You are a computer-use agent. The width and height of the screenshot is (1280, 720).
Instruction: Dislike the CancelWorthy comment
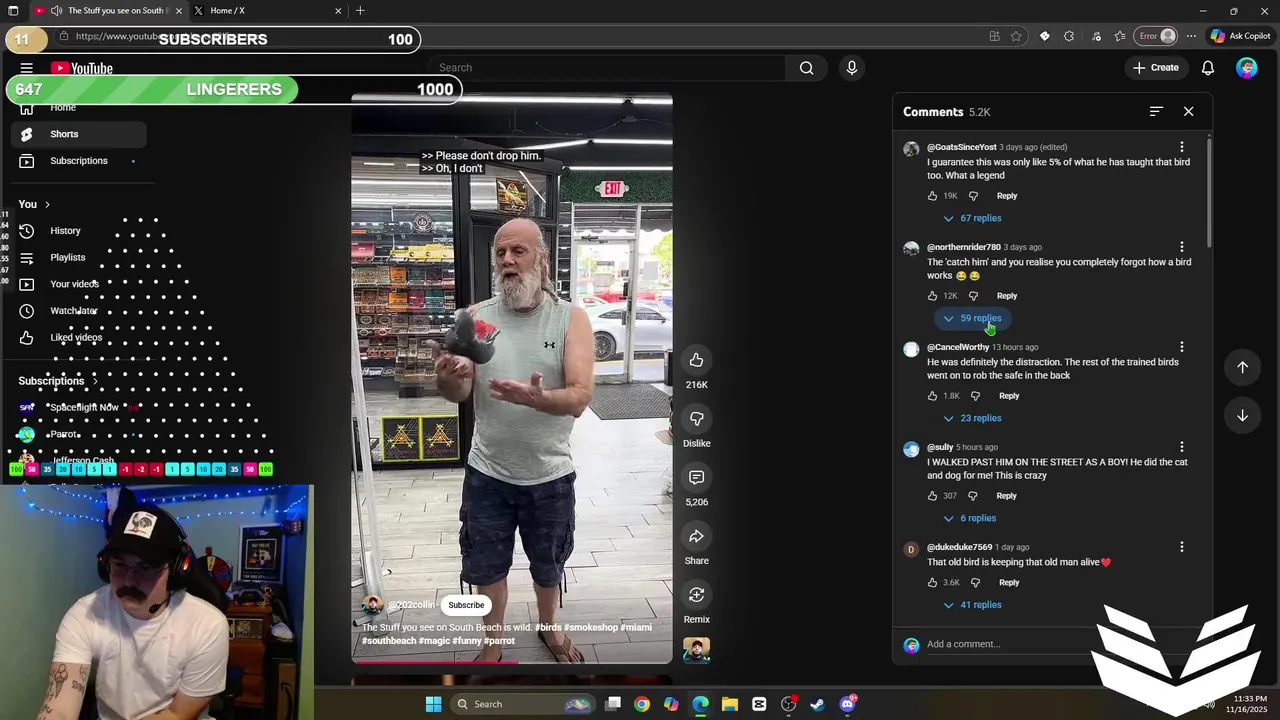click(975, 396)
